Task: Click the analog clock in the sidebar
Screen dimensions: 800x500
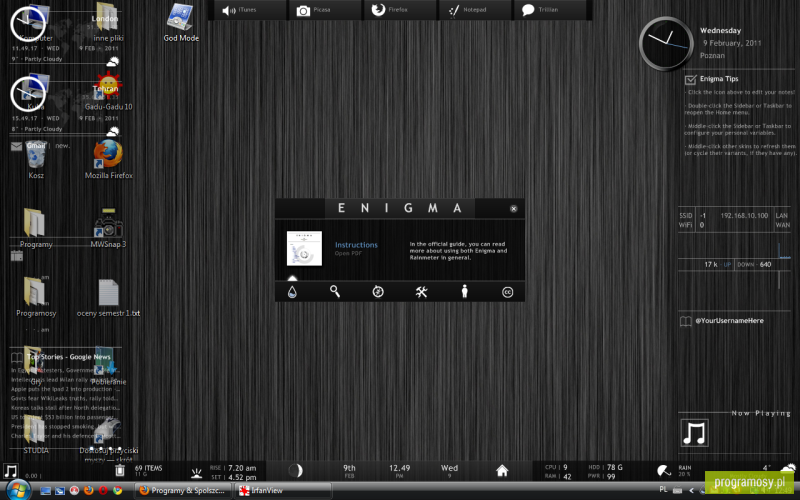Action: click(666, 43)
